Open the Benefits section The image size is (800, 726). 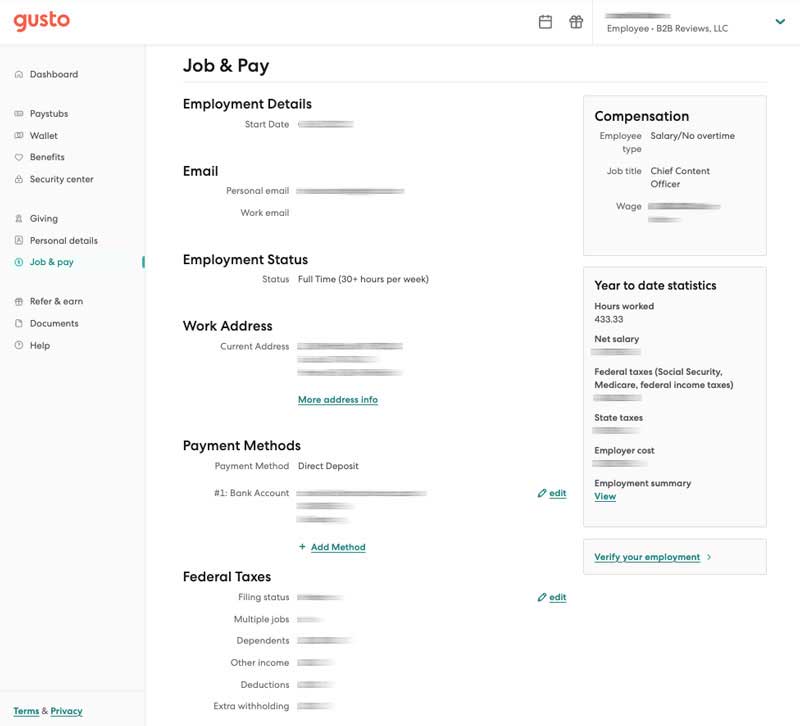(x=47, y=157)
